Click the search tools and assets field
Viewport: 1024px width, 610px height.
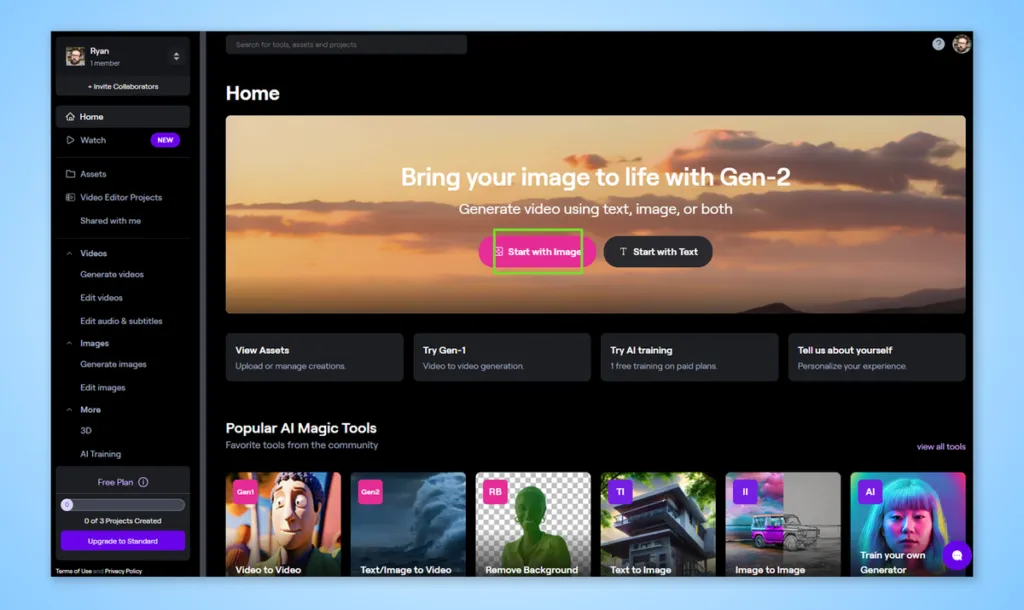(346, 44)
